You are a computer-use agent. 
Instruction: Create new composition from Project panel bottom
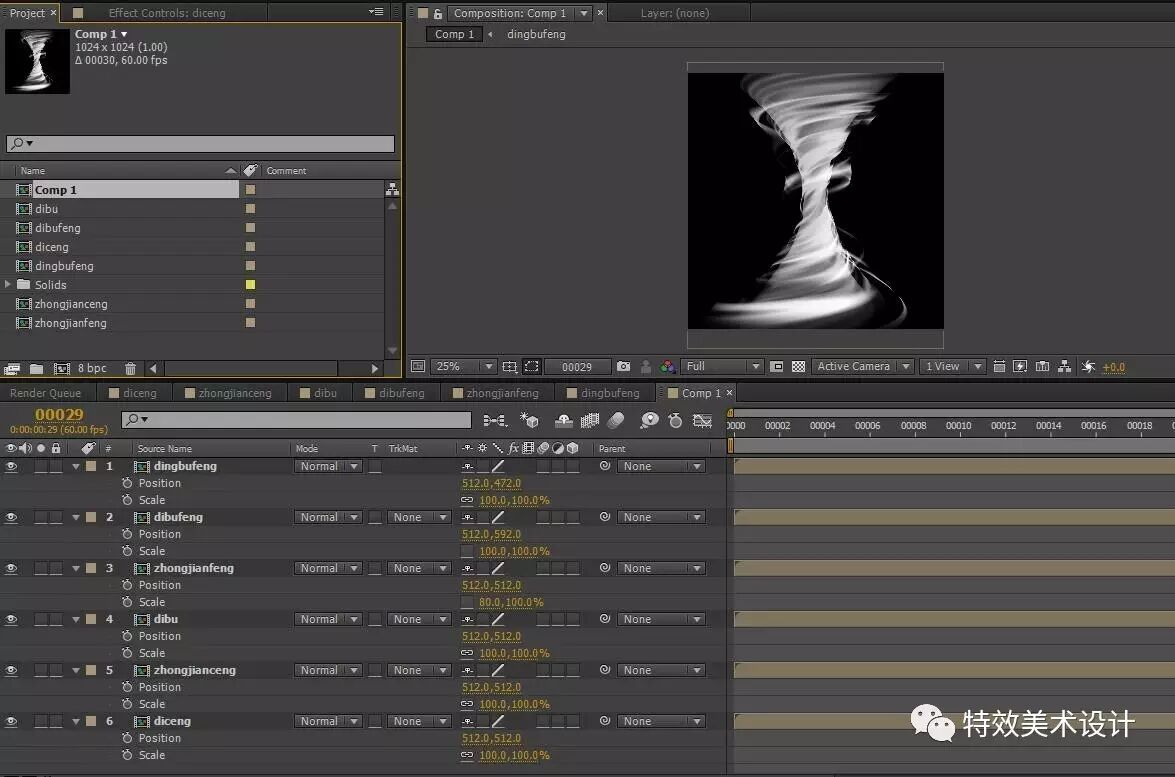(x=61, y=369)
